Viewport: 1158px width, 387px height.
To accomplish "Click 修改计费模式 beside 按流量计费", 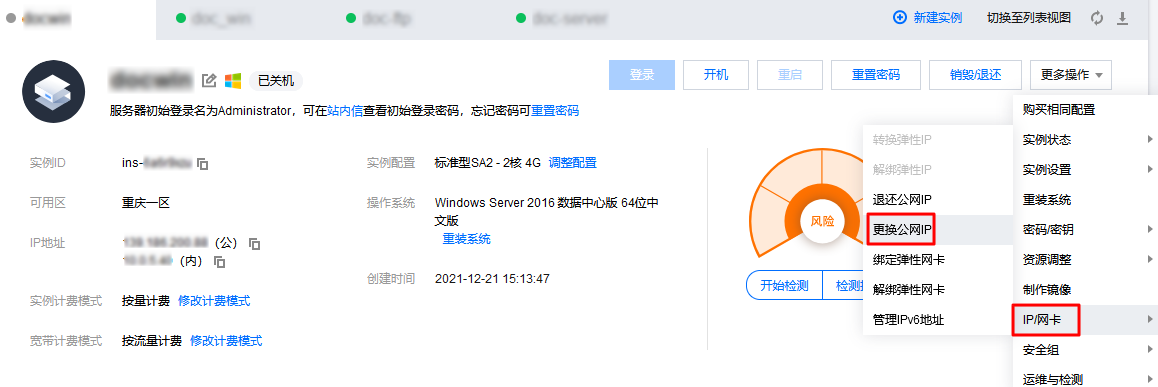I will [226, 340].
